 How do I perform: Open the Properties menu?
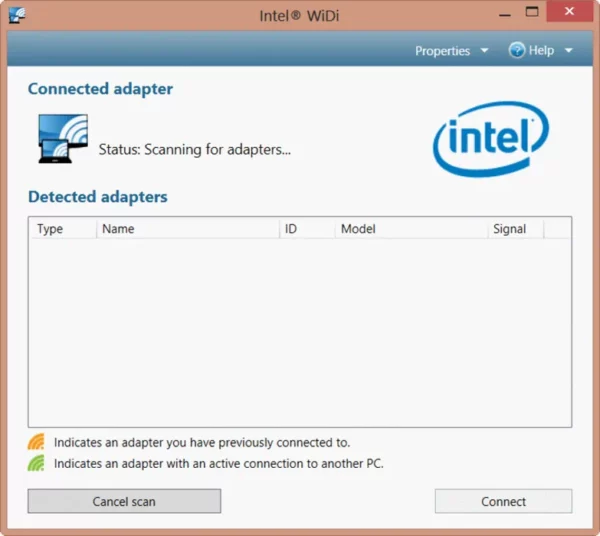point(442,51)
